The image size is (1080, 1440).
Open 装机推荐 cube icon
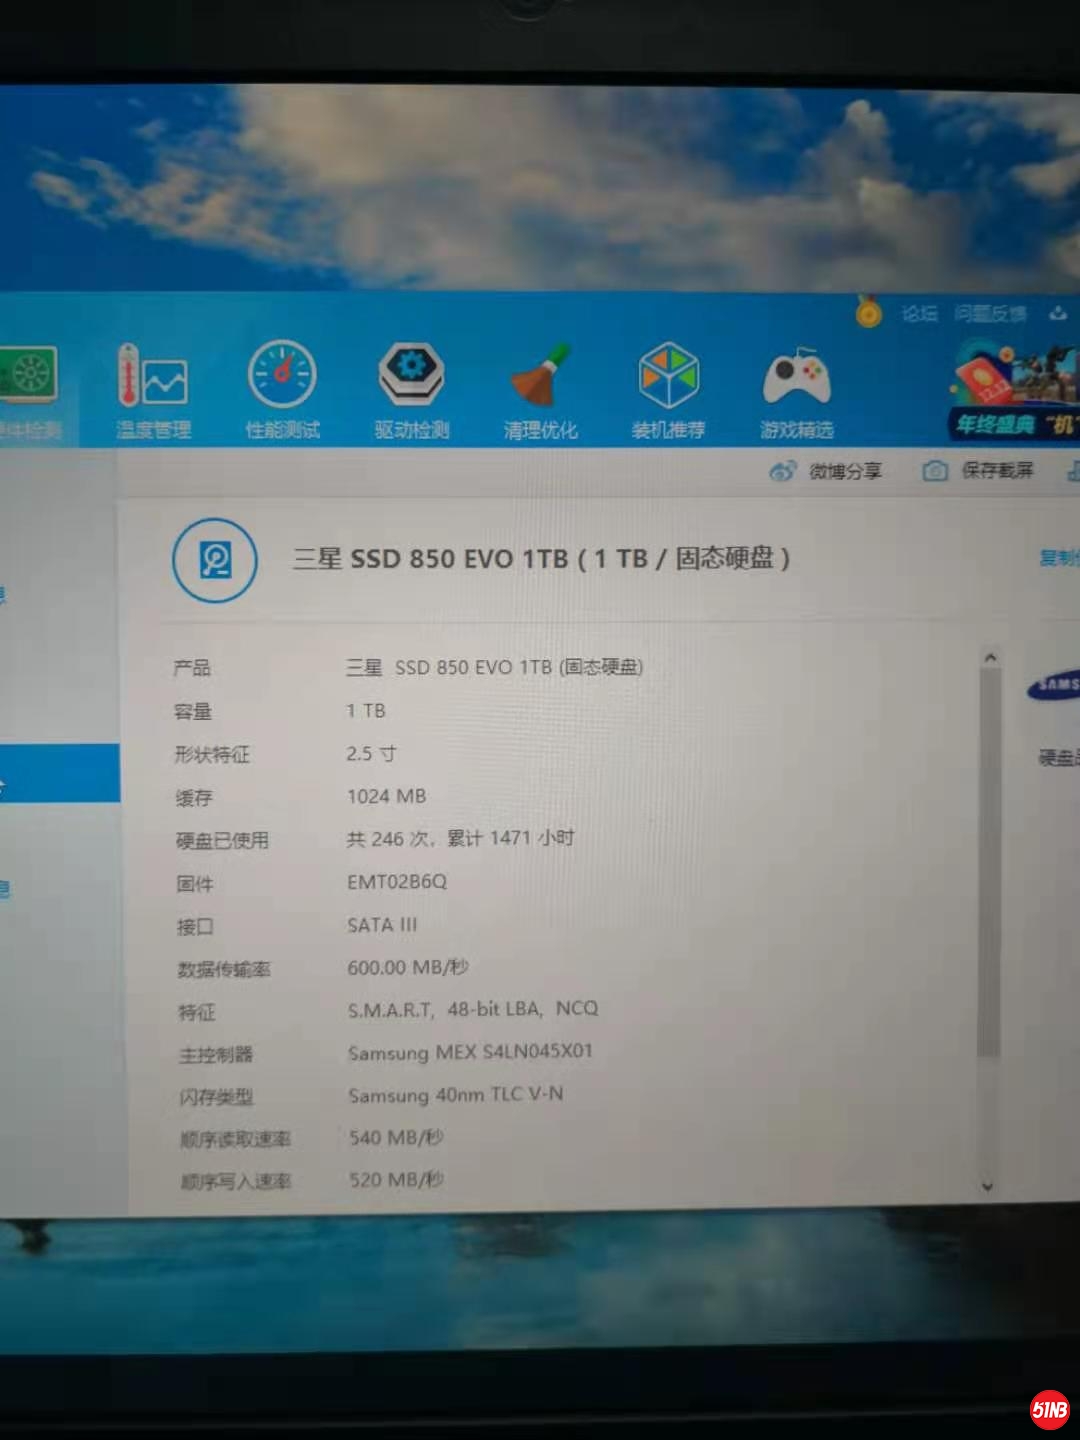[668, 376]
